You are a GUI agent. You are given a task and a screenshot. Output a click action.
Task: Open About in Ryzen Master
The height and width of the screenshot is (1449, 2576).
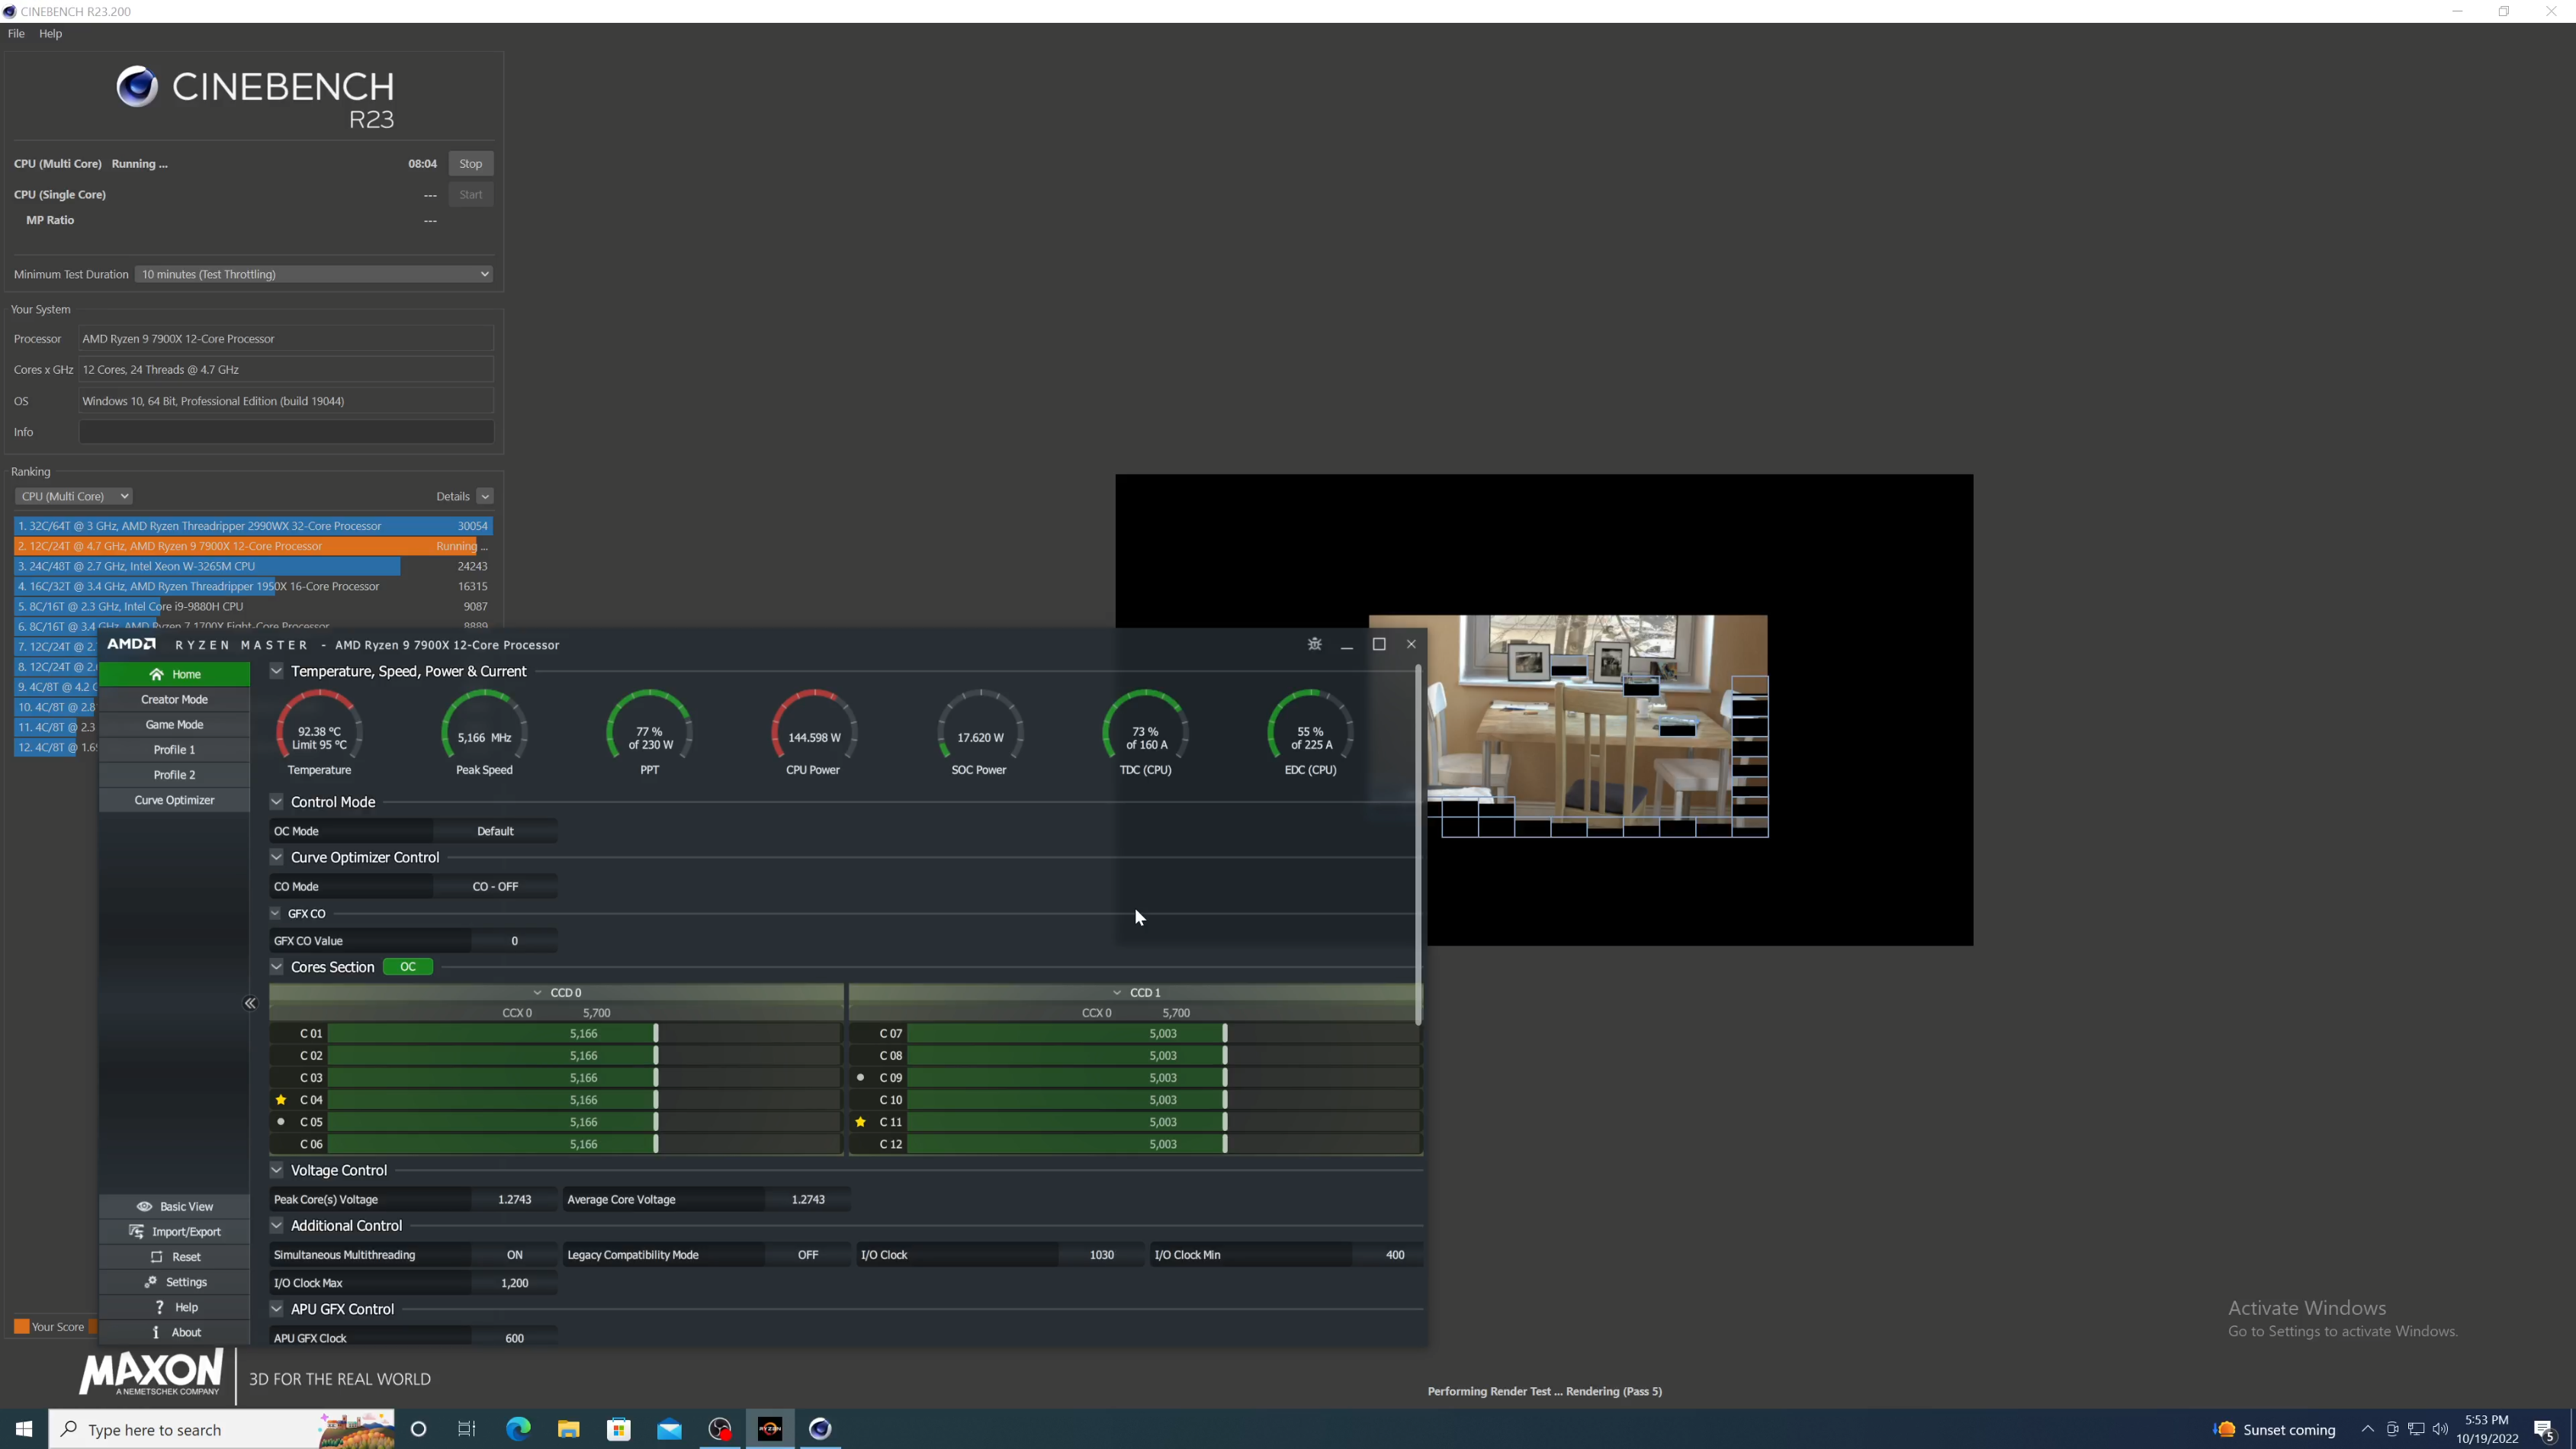[x=174, y=1331]
